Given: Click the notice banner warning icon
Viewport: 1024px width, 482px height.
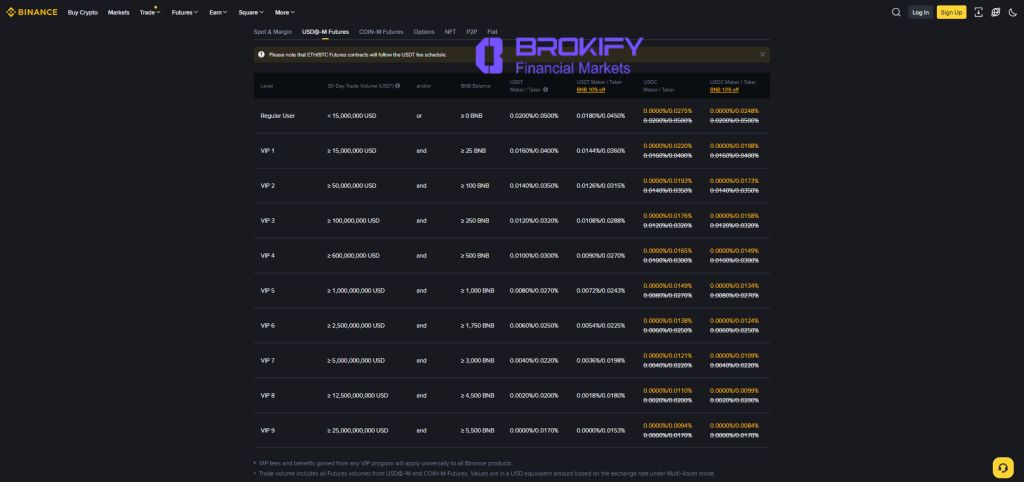Looking at the screenshot, I should pos(261,54).
